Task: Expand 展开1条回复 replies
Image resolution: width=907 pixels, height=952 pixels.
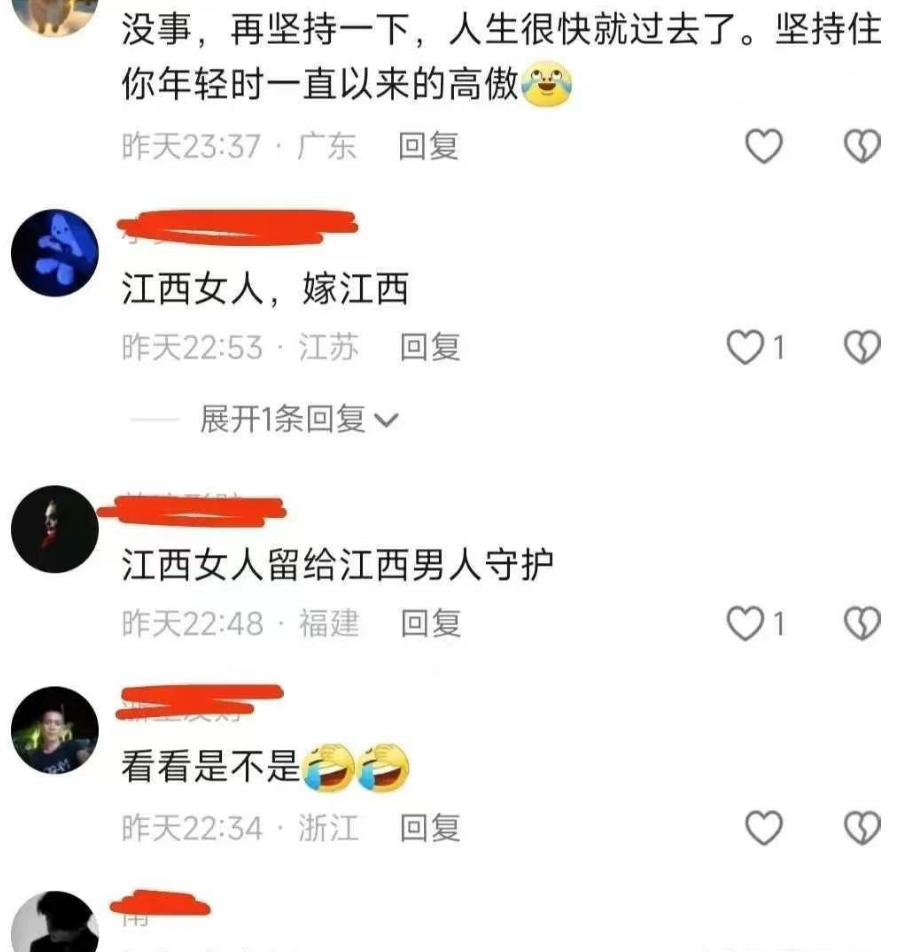Action: click(283, 420)
